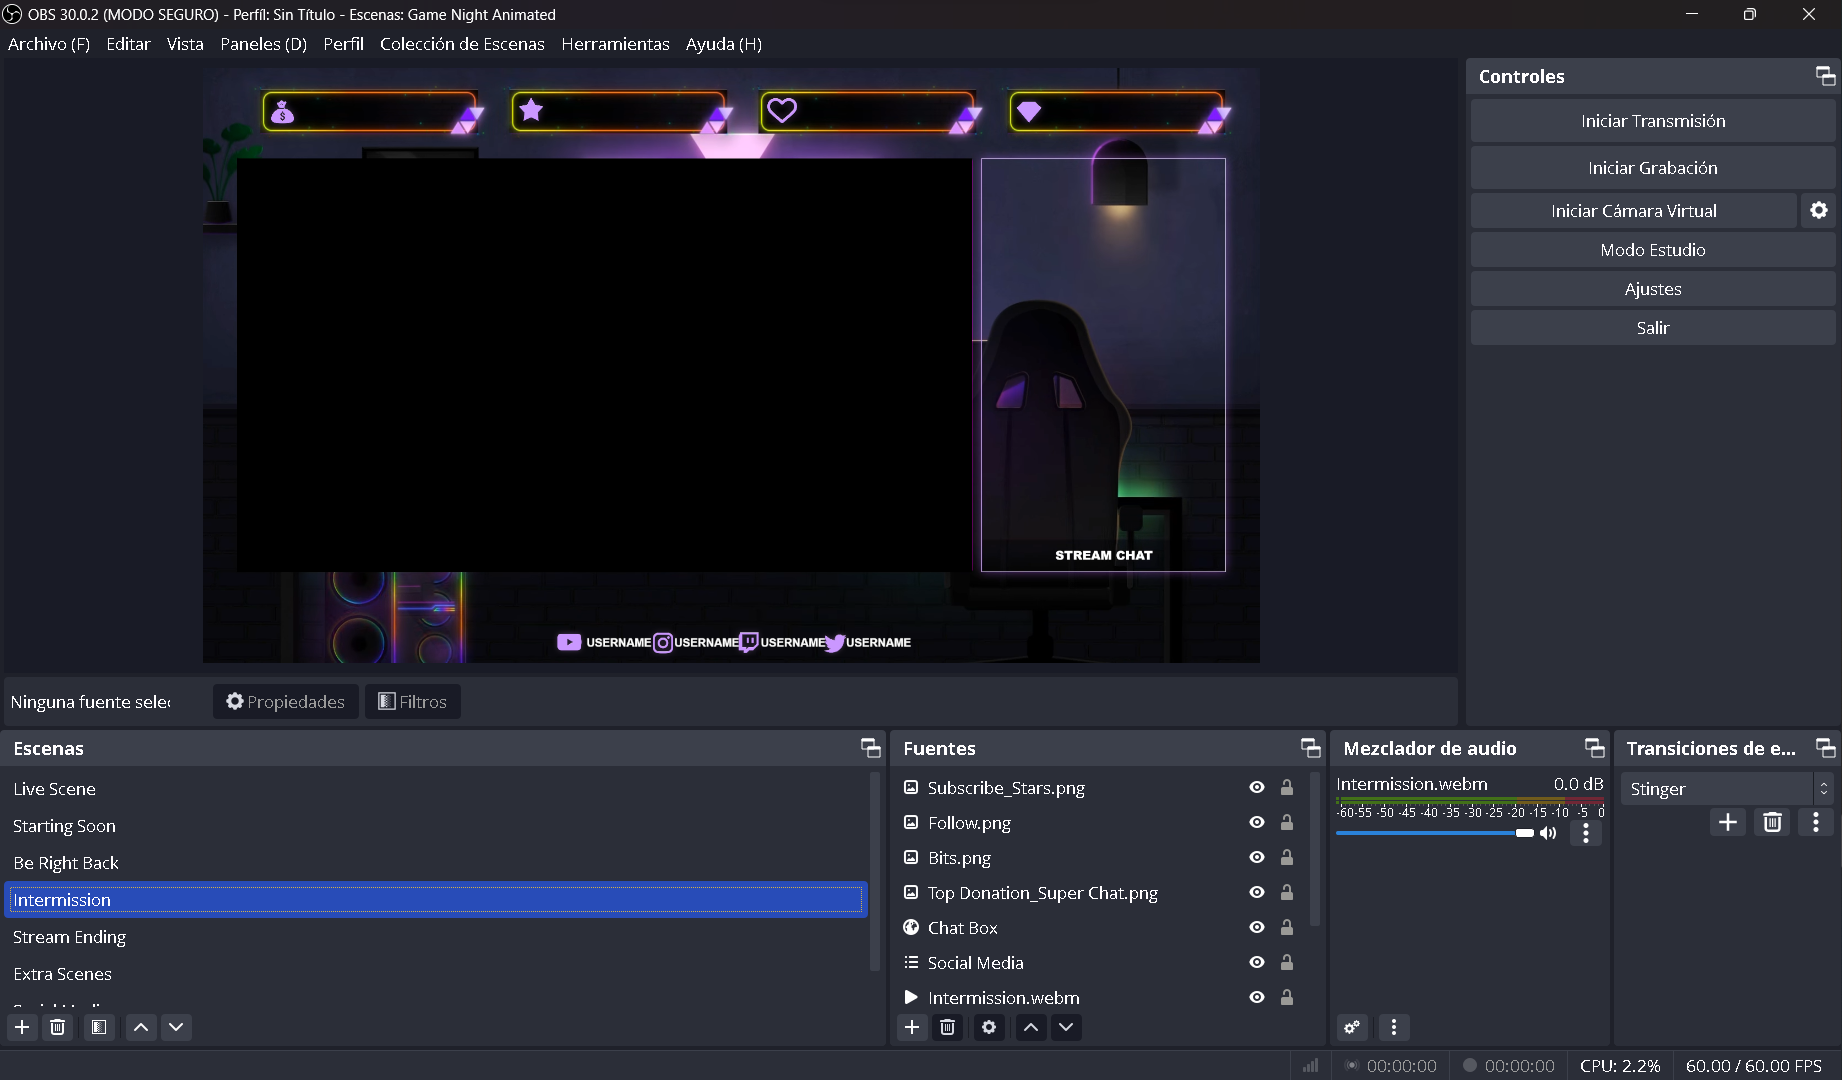Open audio mixer options menu at bottom
This screenshot has height=1080, width=1842.
1394,1027
